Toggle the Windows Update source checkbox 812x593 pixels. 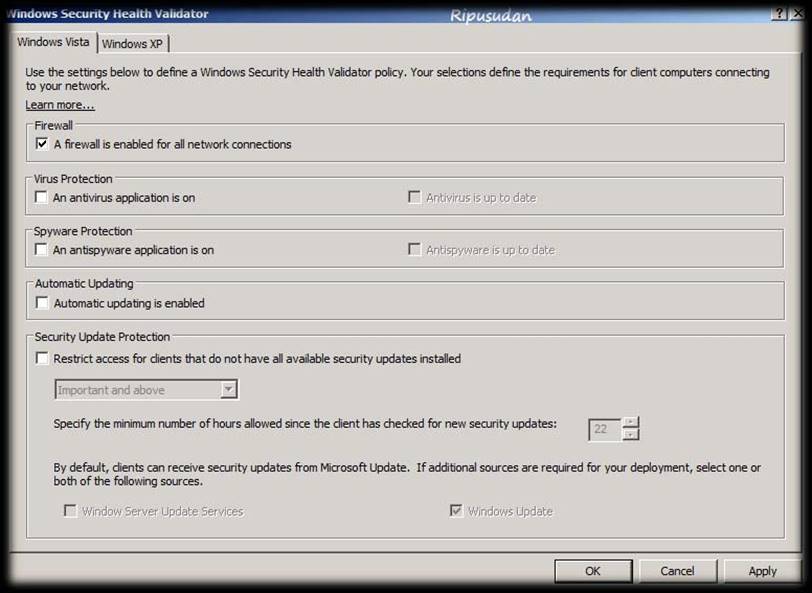tap(456, 511)
